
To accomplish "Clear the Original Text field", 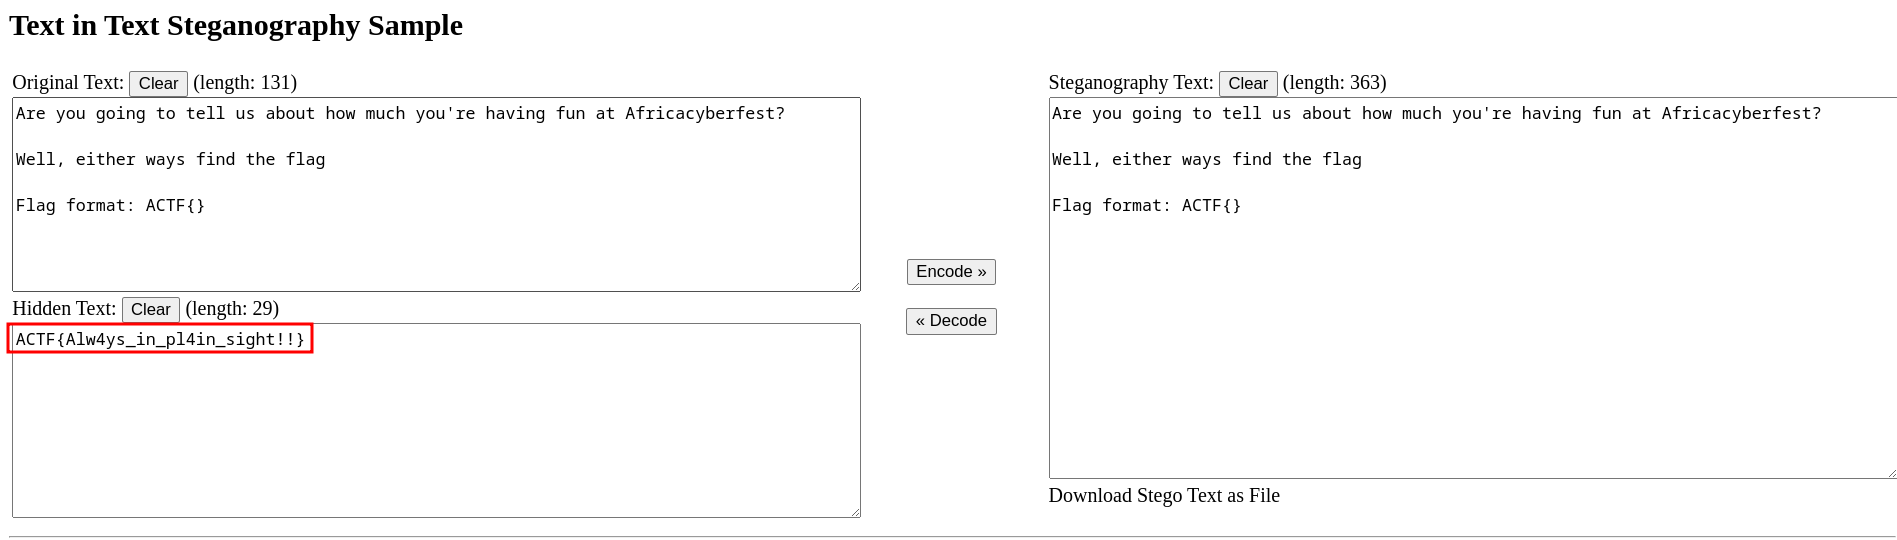I will pyautogui.click(x=158, y=84).
